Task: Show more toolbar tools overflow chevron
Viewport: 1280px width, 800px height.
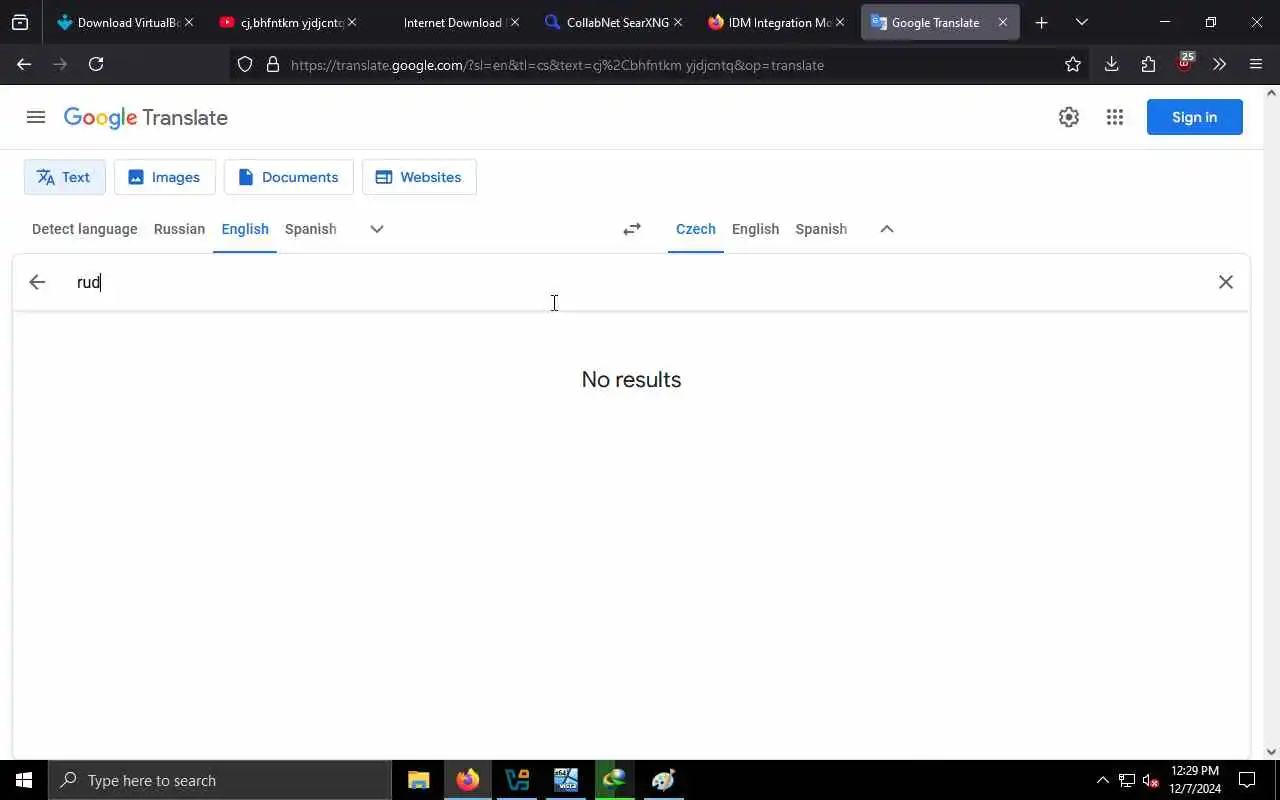Action: 1219,64
